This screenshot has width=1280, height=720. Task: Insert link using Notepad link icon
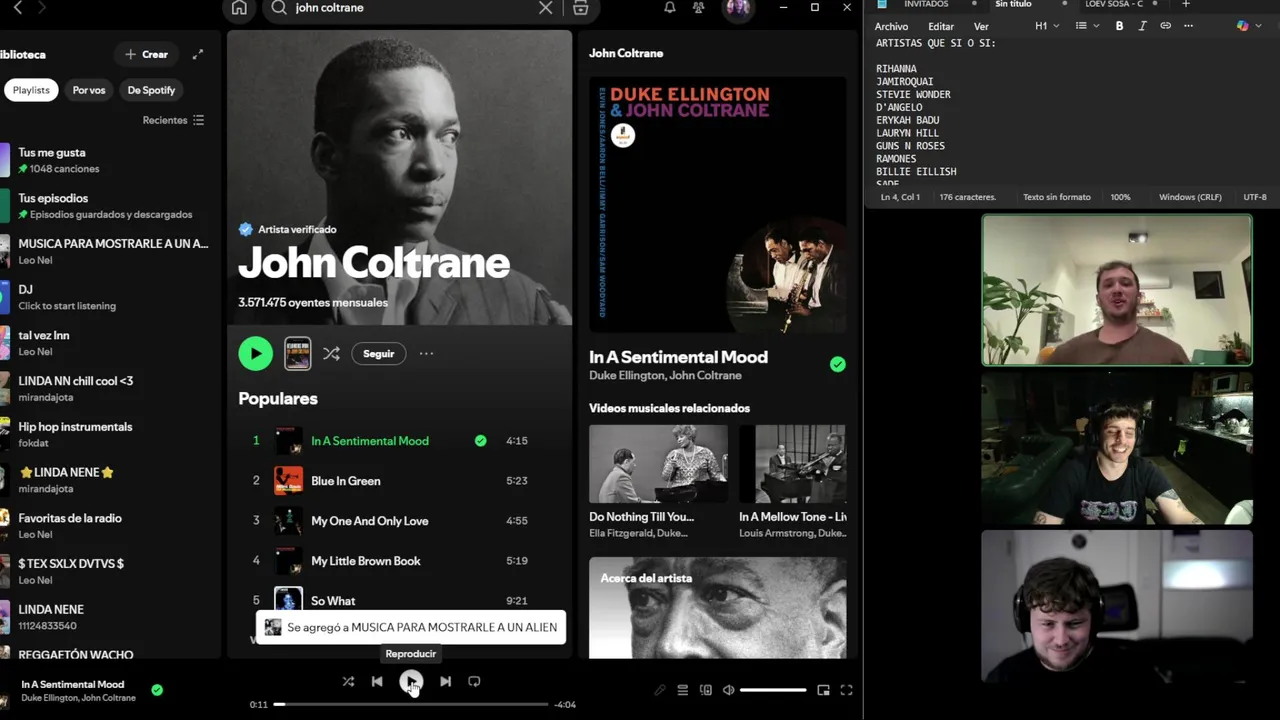coord(1166,26)
